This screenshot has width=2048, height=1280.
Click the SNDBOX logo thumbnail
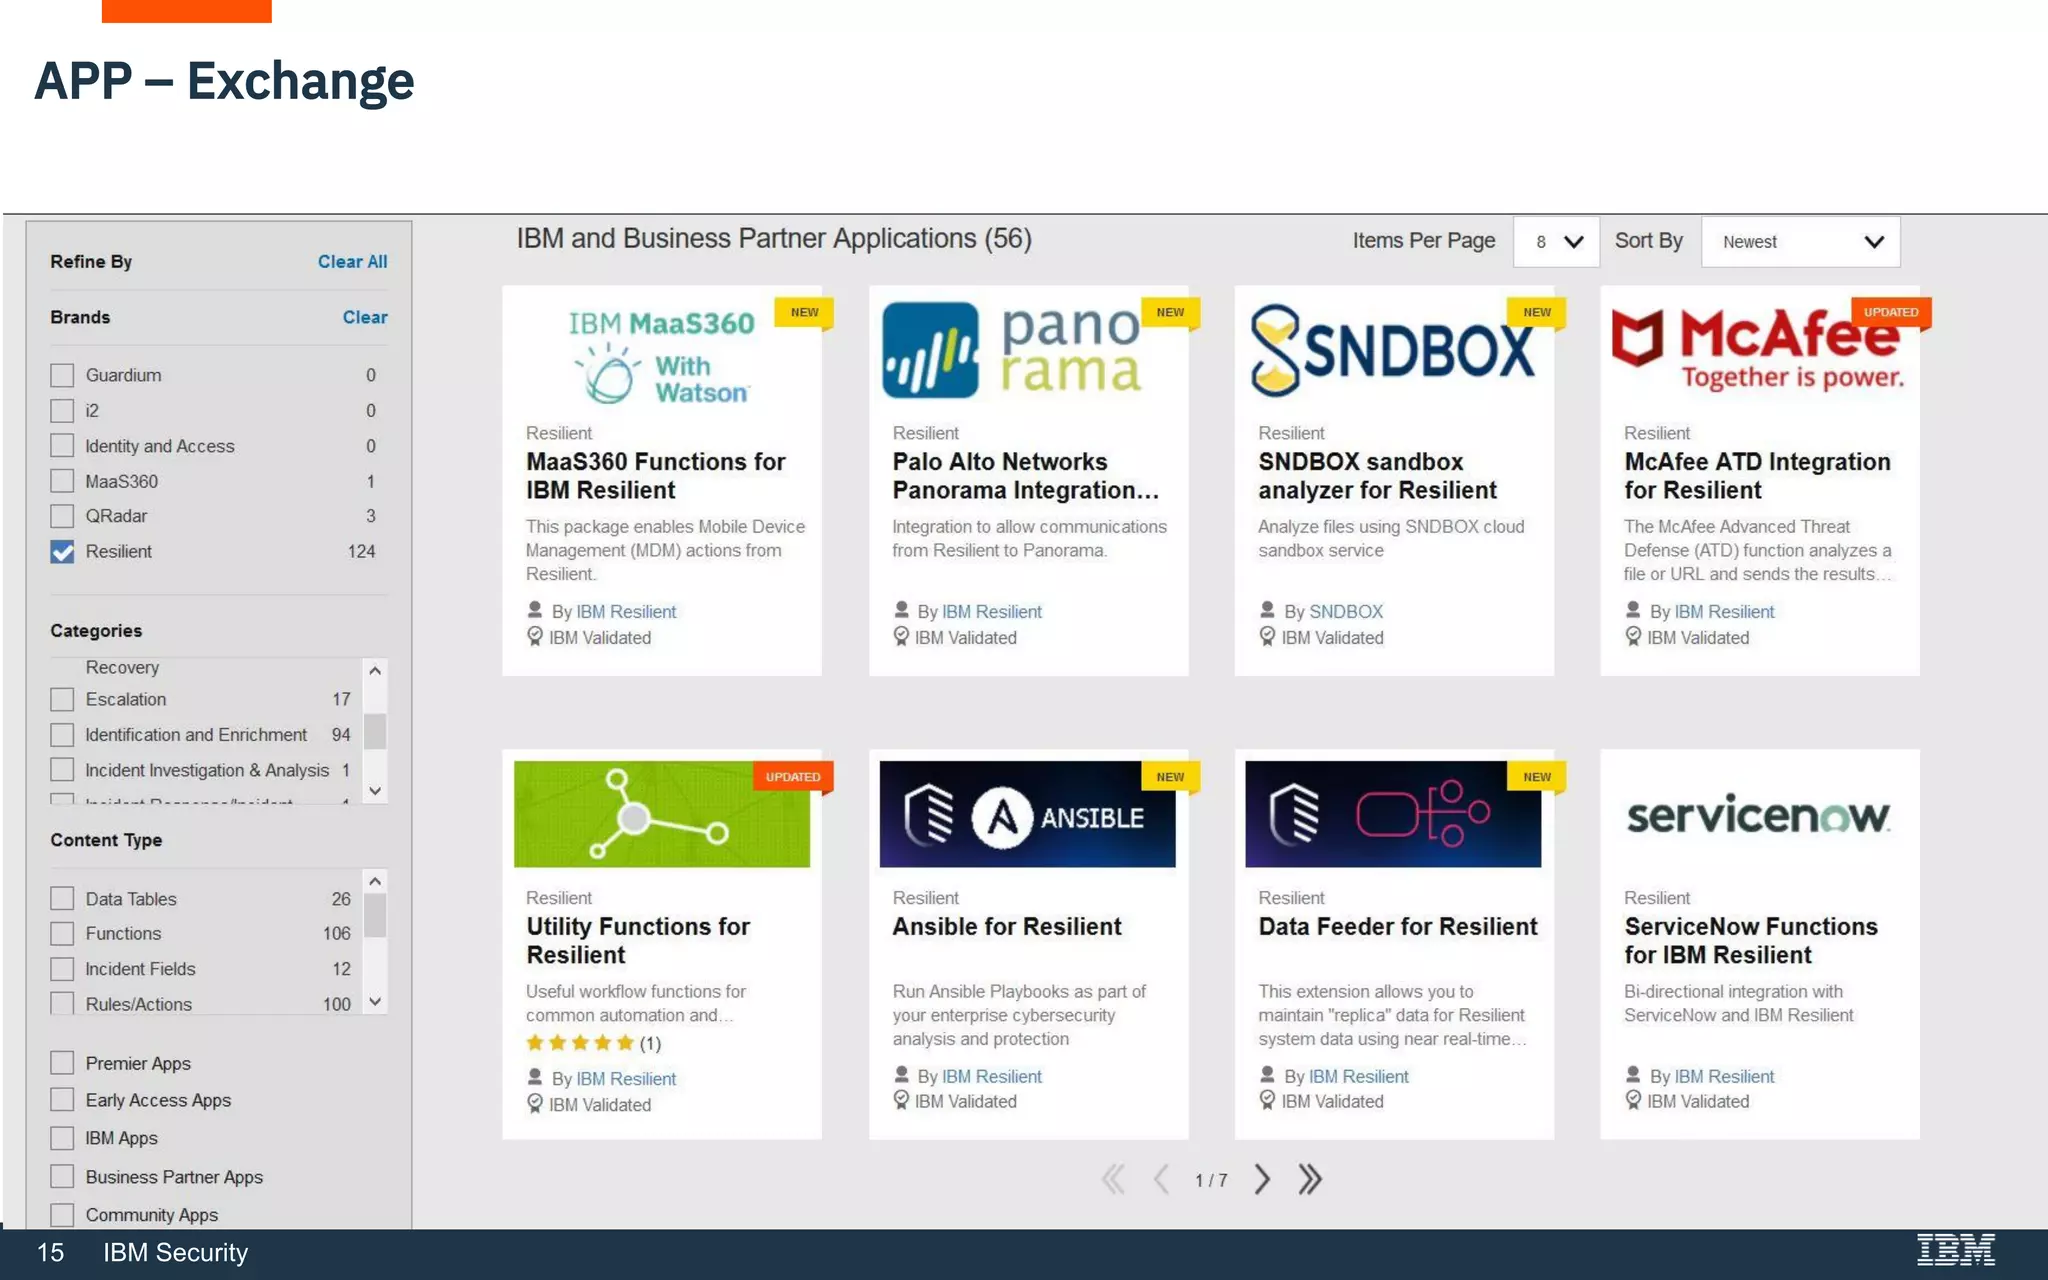click(x=1392, y=351)
